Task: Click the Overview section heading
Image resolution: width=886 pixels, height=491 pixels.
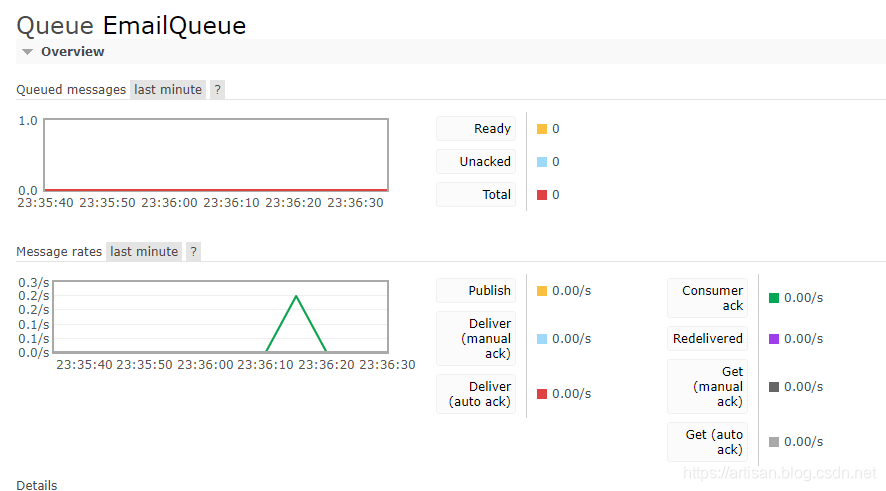Action: point(72,51)
